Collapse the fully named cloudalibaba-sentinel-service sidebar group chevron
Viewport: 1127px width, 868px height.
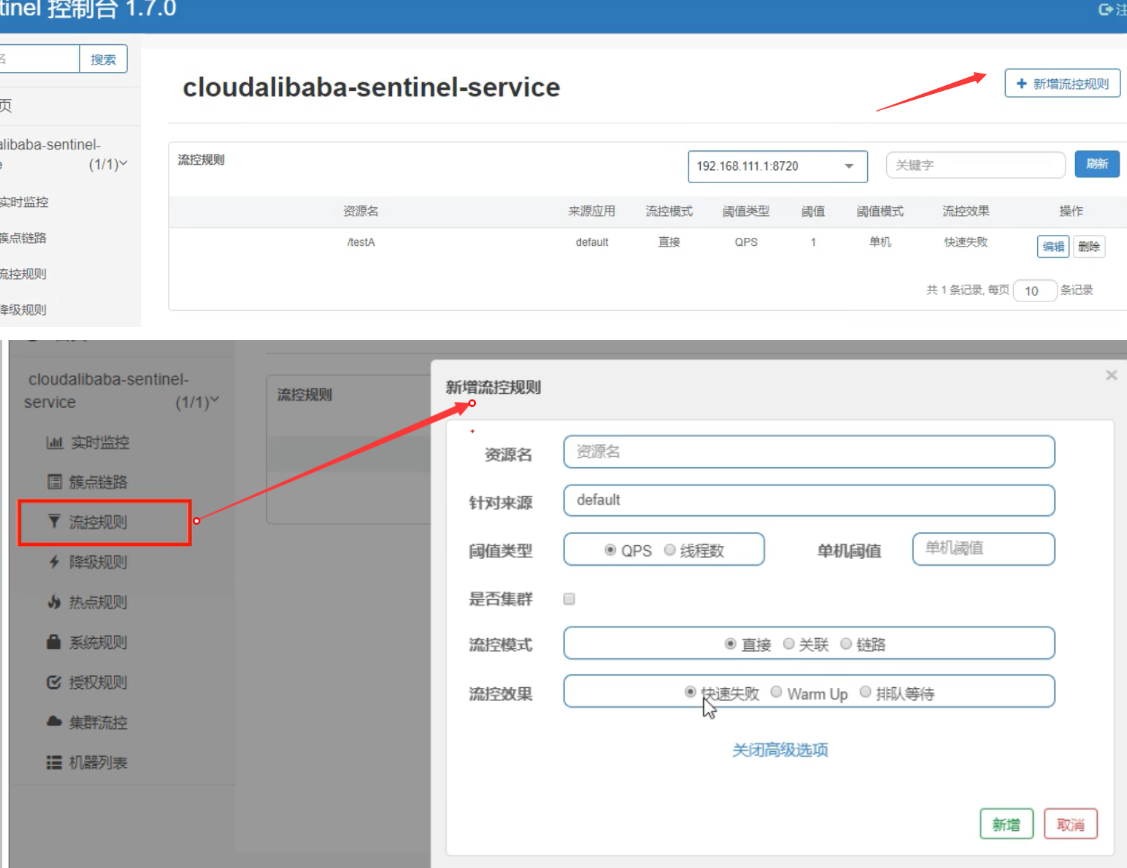214,400
